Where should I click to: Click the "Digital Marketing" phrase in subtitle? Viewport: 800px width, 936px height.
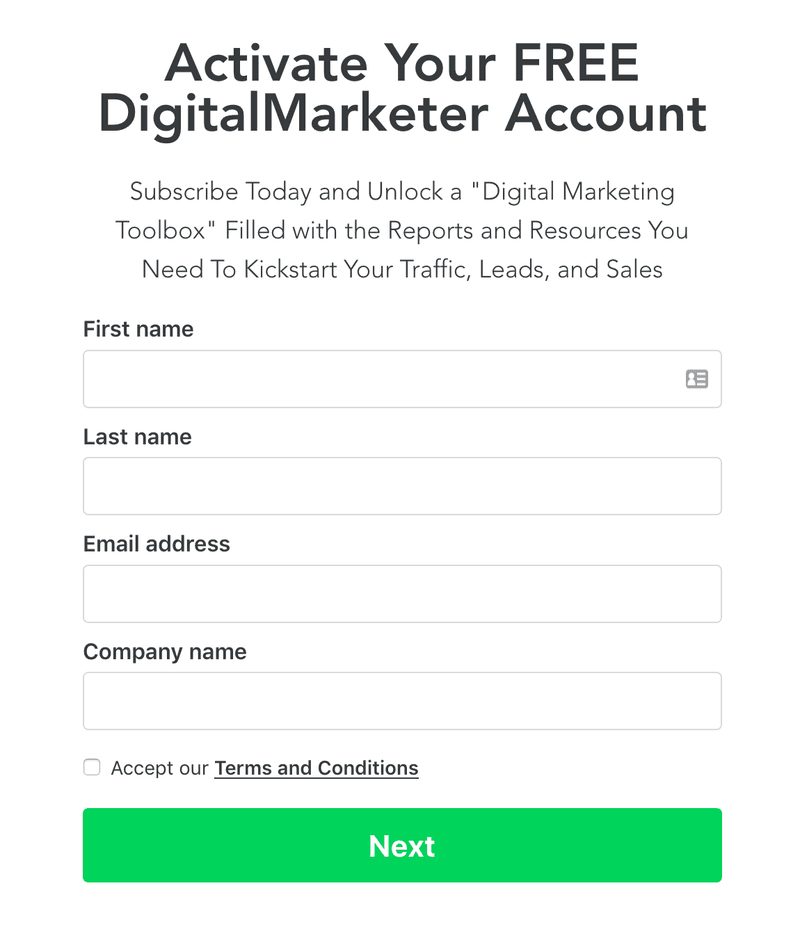click(579, 192)
